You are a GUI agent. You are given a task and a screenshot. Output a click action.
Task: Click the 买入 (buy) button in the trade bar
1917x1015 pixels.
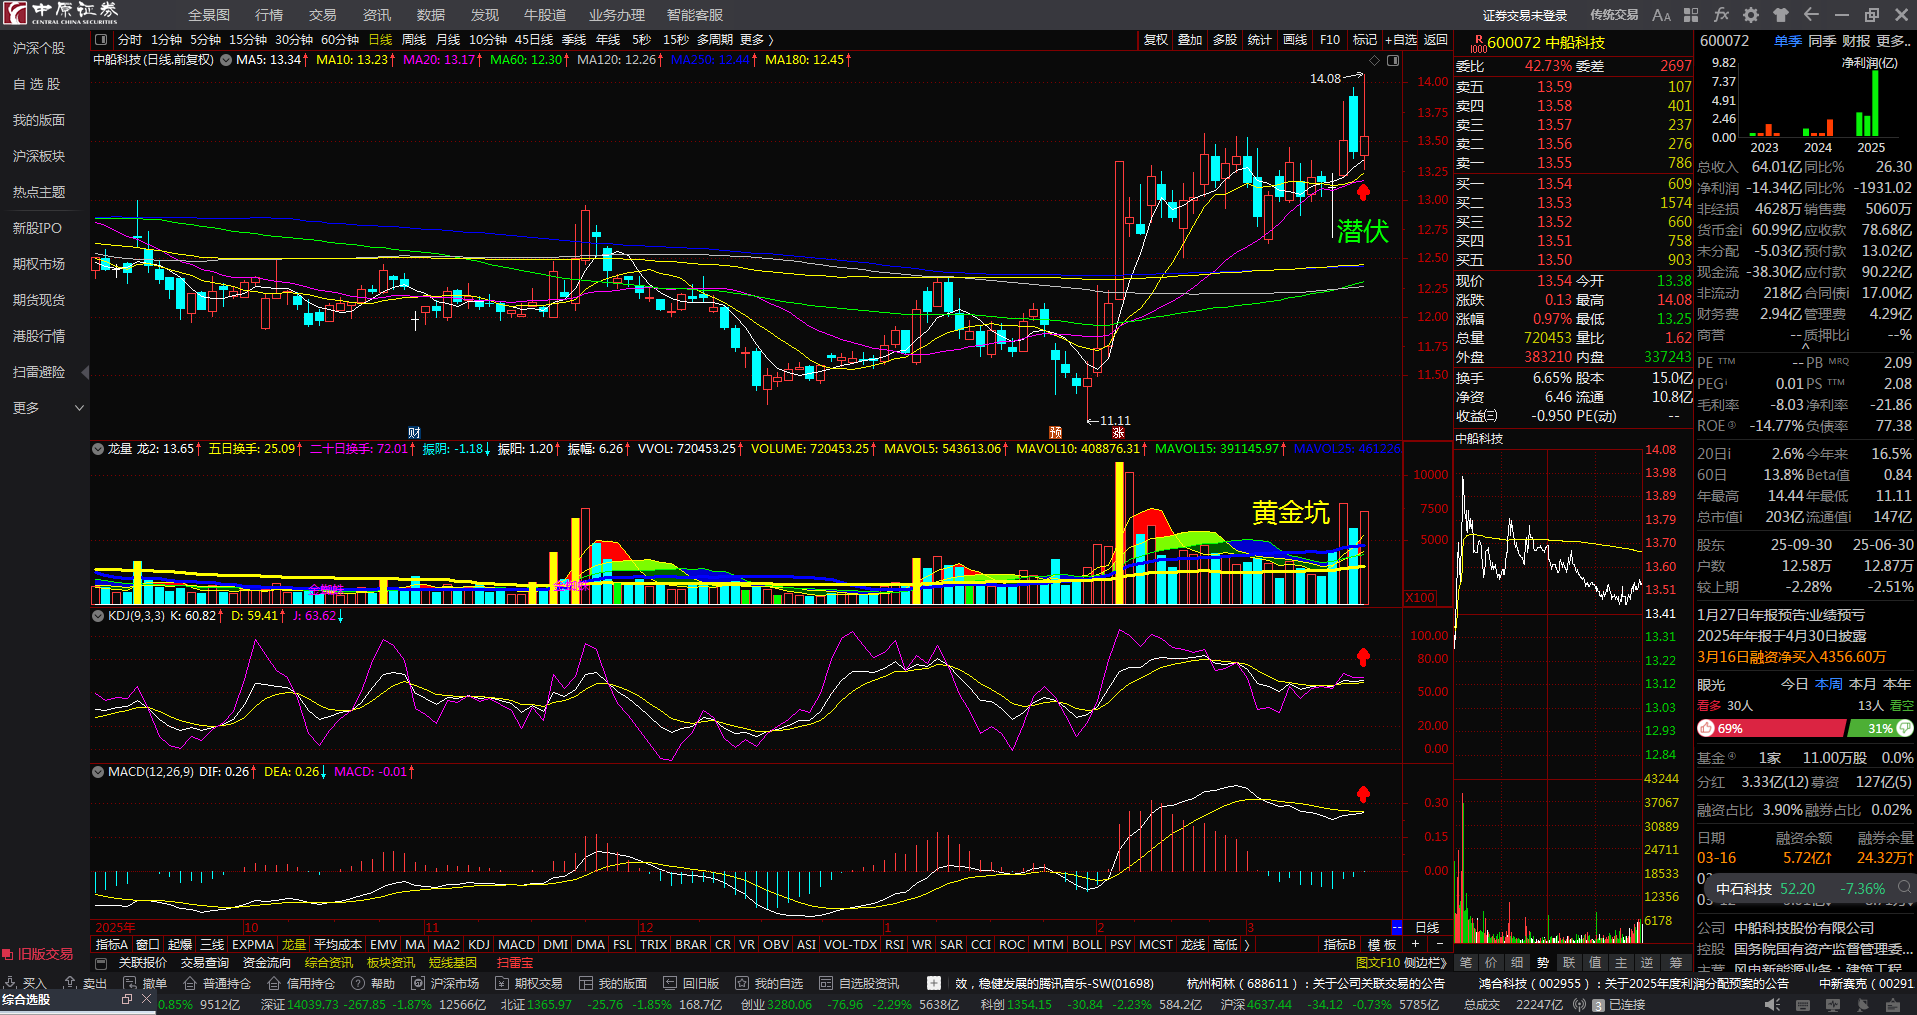tap(26, 984)
